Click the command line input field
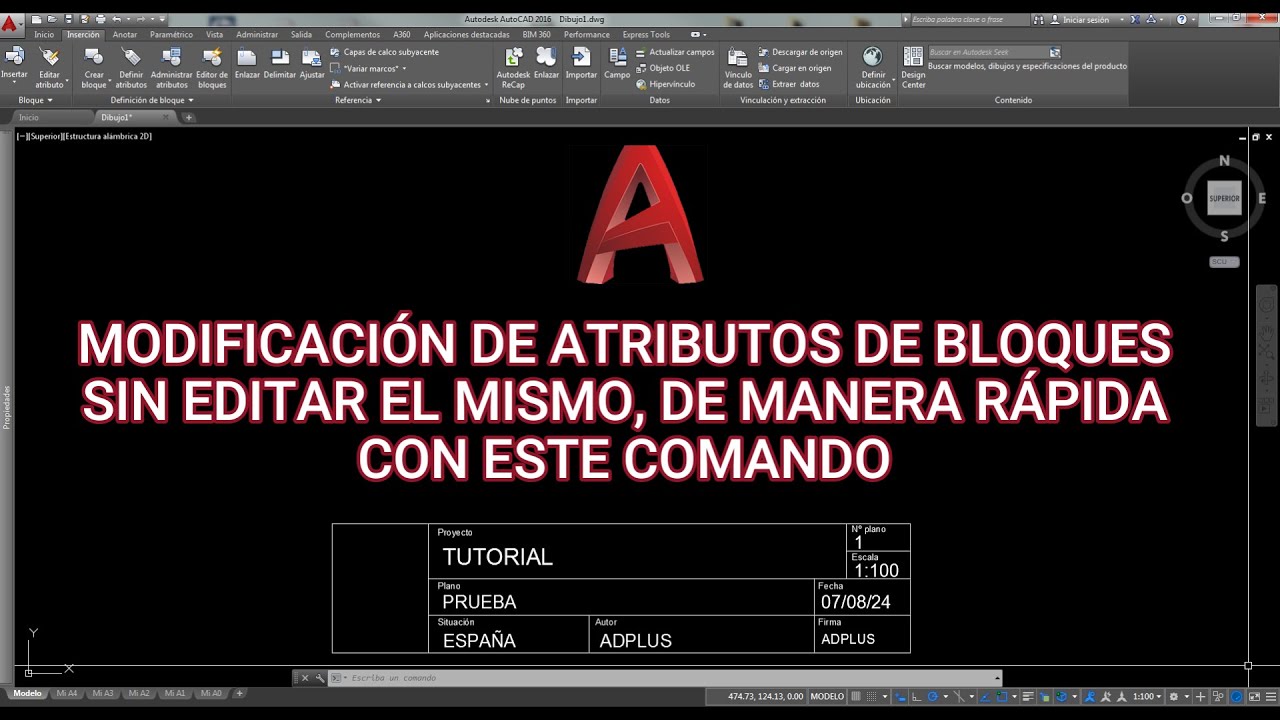Image resolution: width=1280 pixels, height=720 pixels. (670, 678)
